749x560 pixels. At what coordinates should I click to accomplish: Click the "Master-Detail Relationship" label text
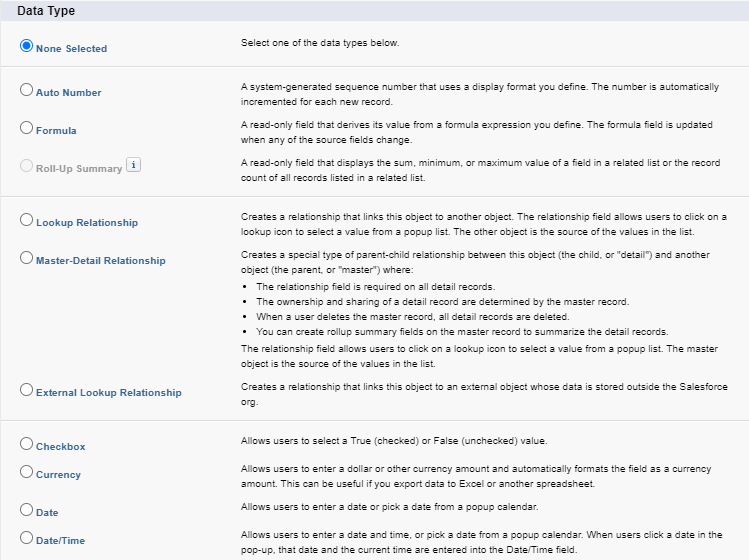pyautogui.click(x=100, y=261)
